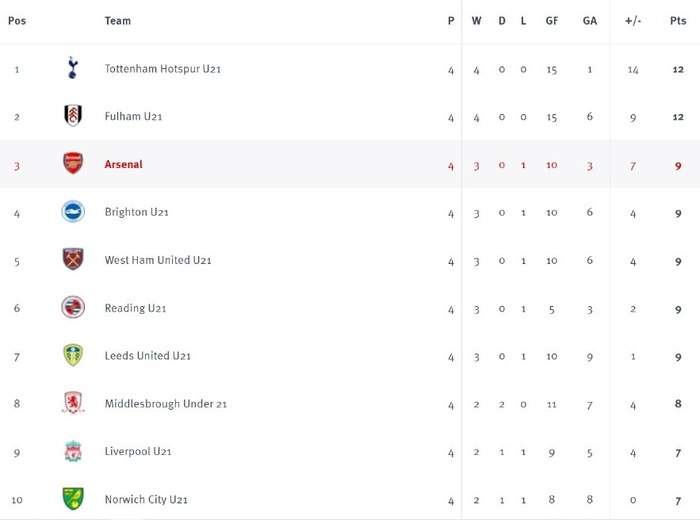Open the Fulham U21 team name
The width and height of the screenshot is (700, 520).
133,116
